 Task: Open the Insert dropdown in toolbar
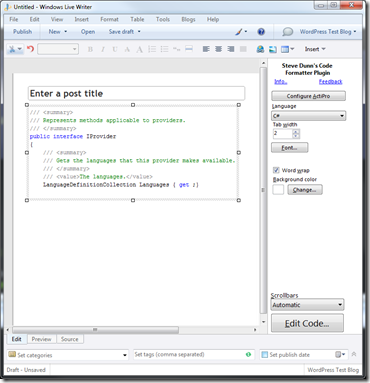click(x=315, y=49)
